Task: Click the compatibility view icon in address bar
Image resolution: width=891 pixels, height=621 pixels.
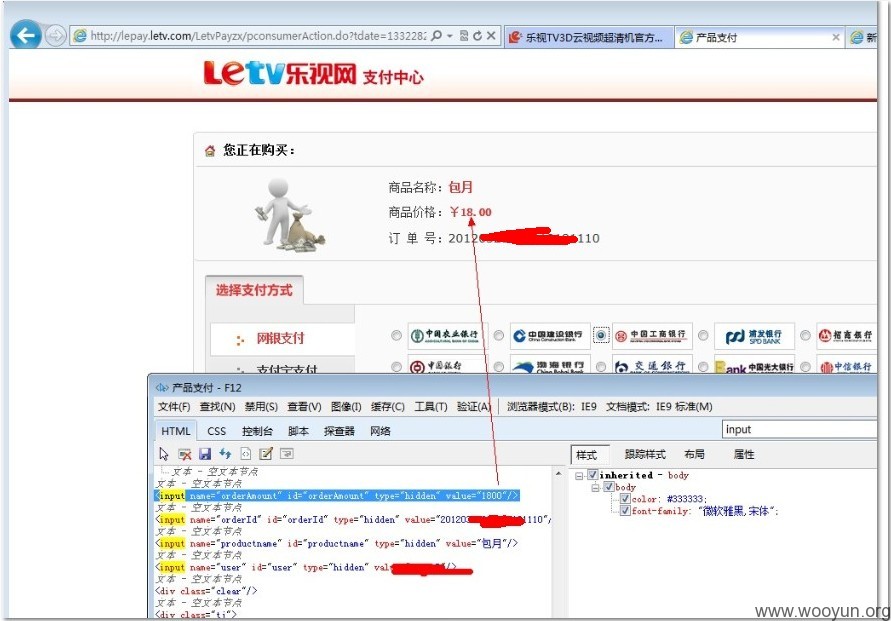Action: pos(464,36)
